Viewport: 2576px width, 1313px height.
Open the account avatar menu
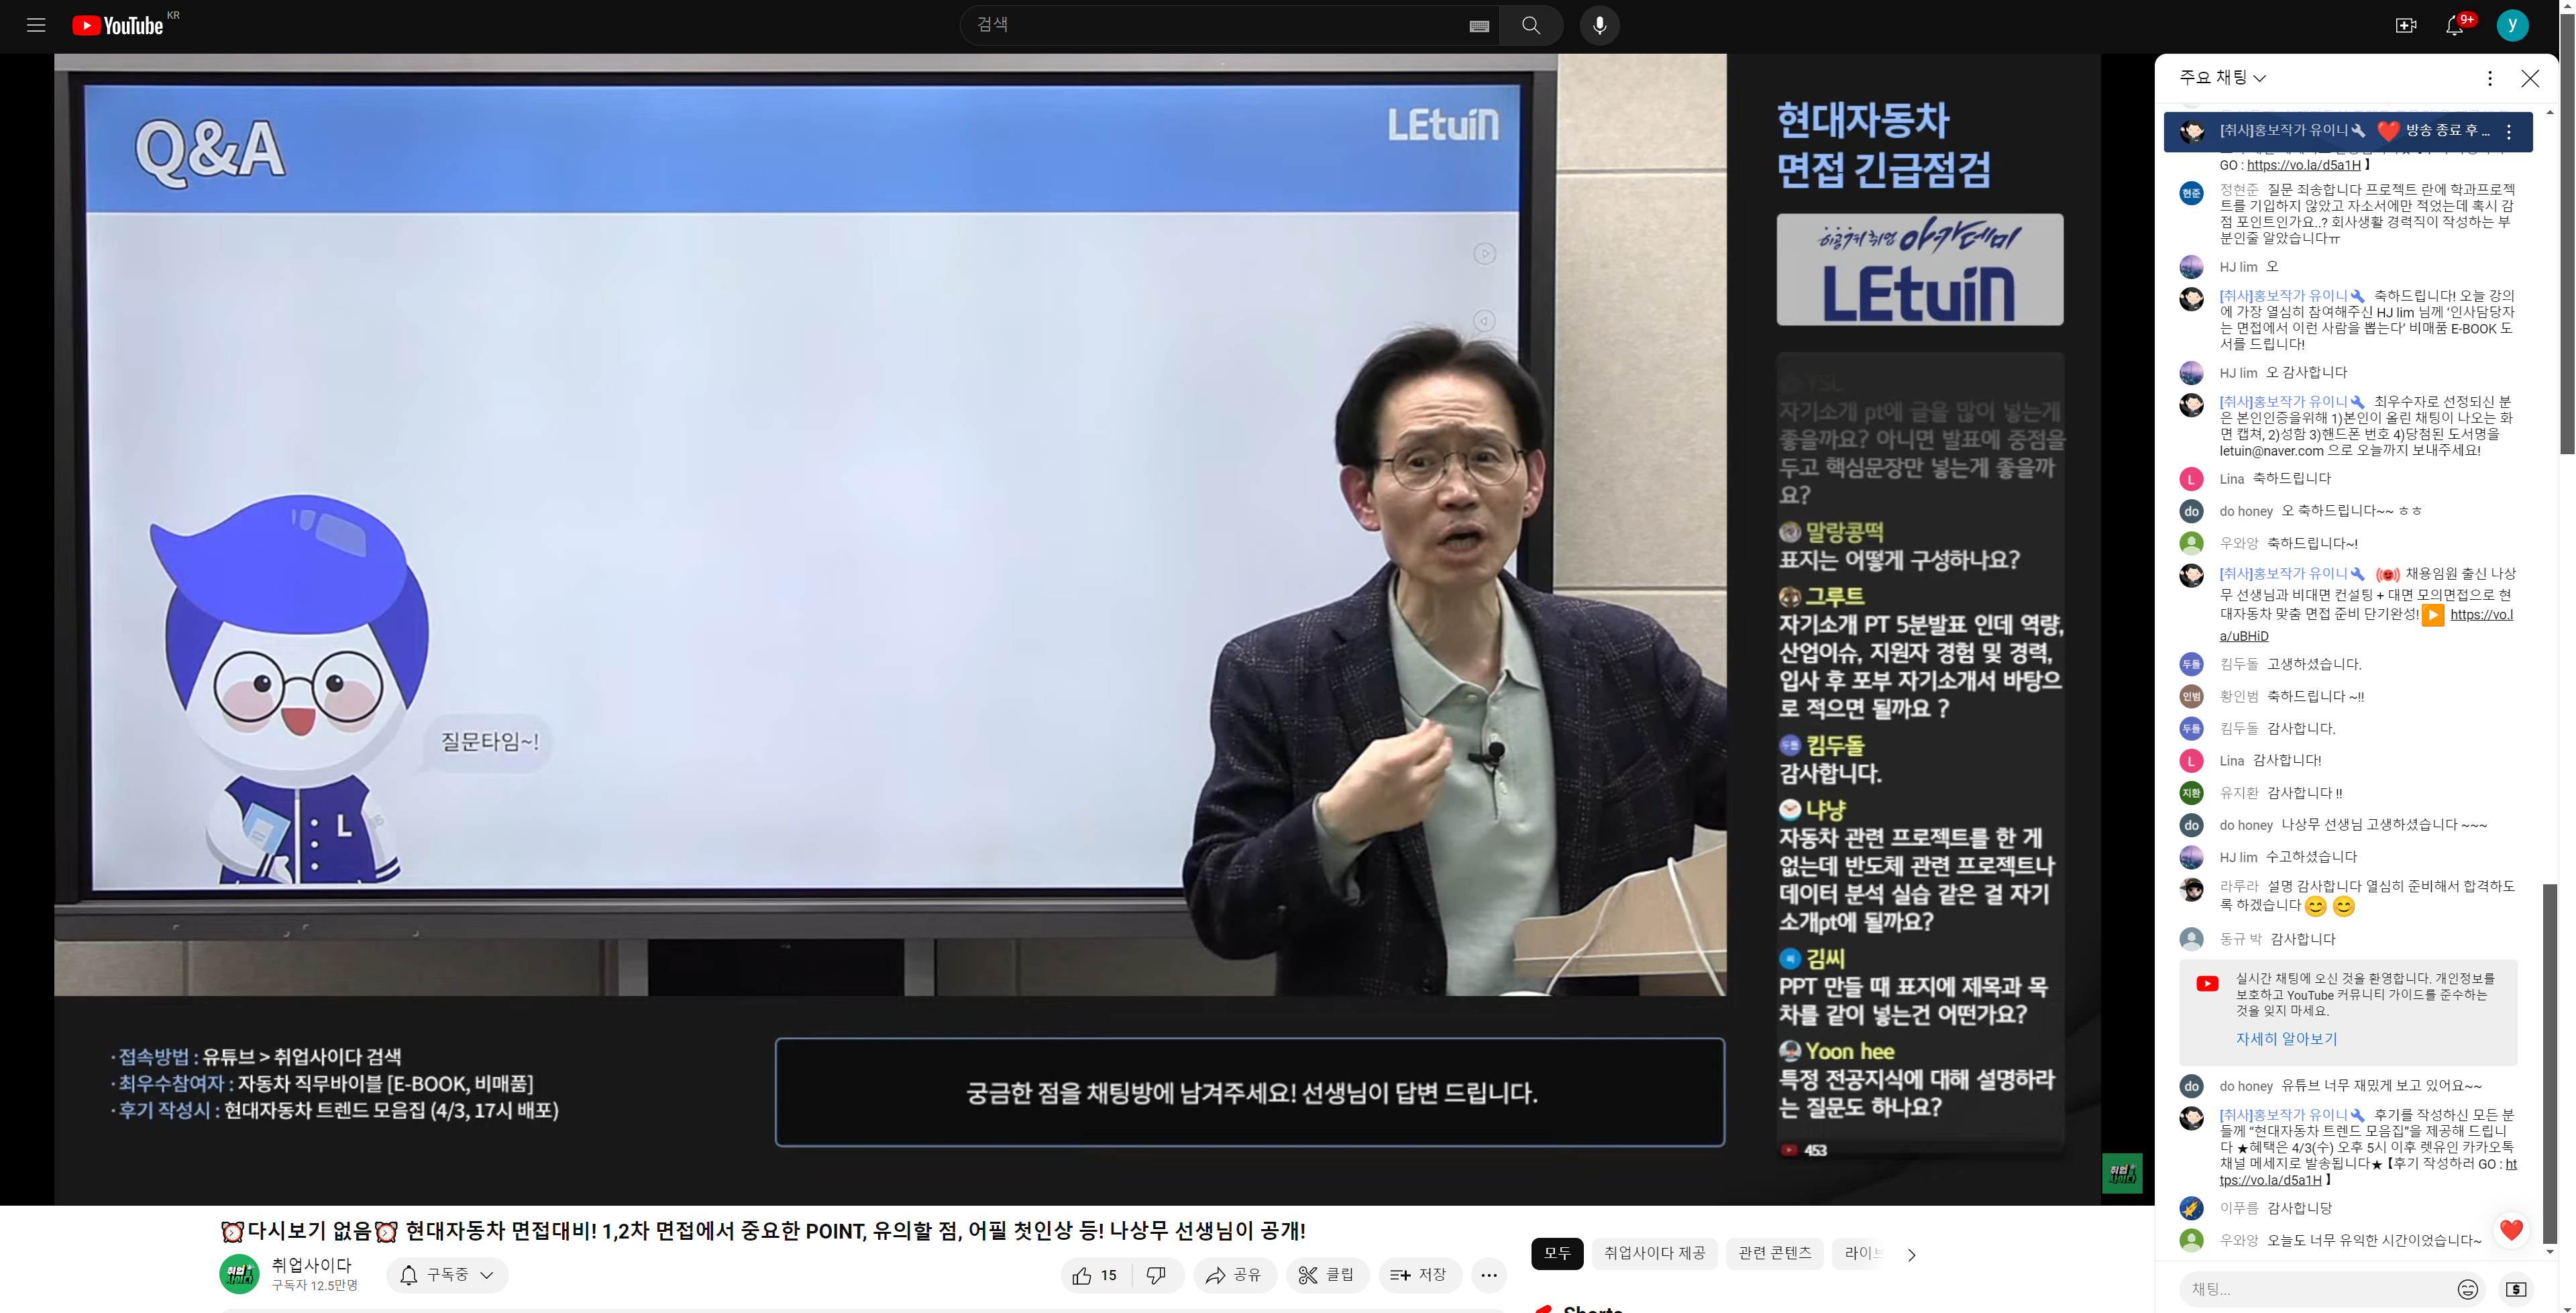[x=2512, y=25]
